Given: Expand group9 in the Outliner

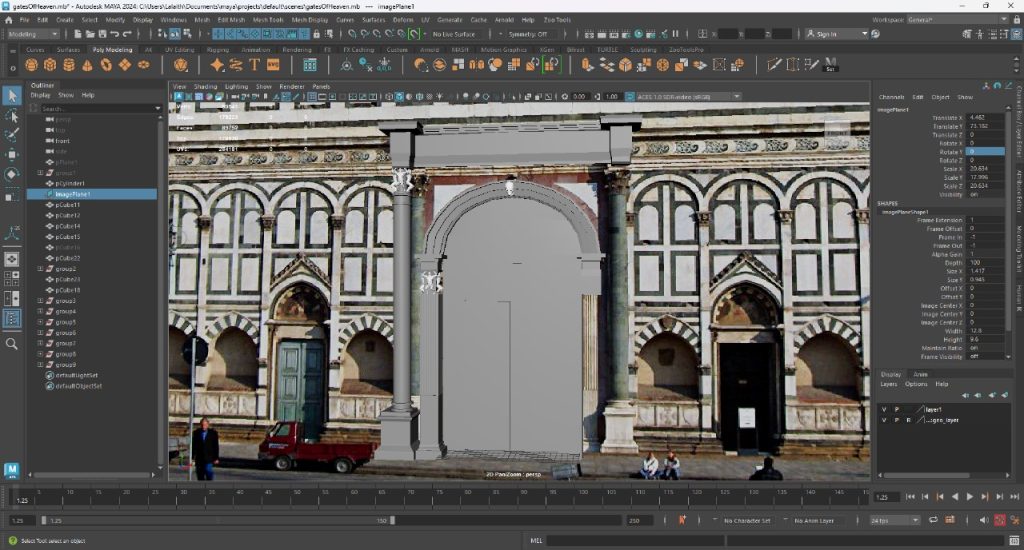Looking at the screenshot, I should pos(40,364).
